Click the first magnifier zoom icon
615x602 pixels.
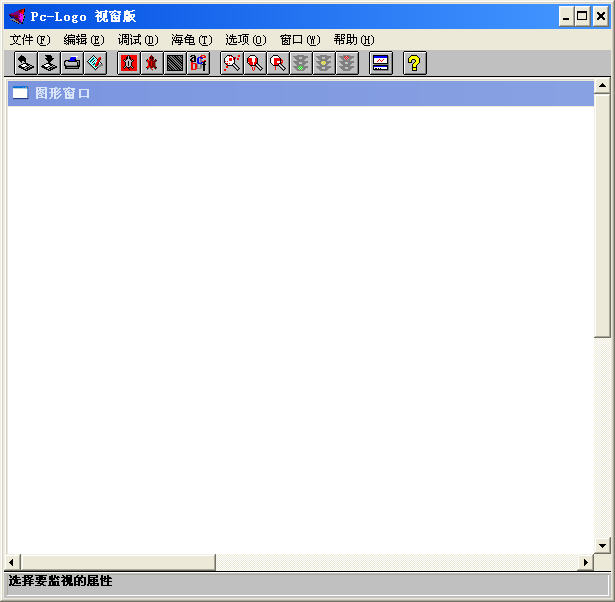coord(232,63)
